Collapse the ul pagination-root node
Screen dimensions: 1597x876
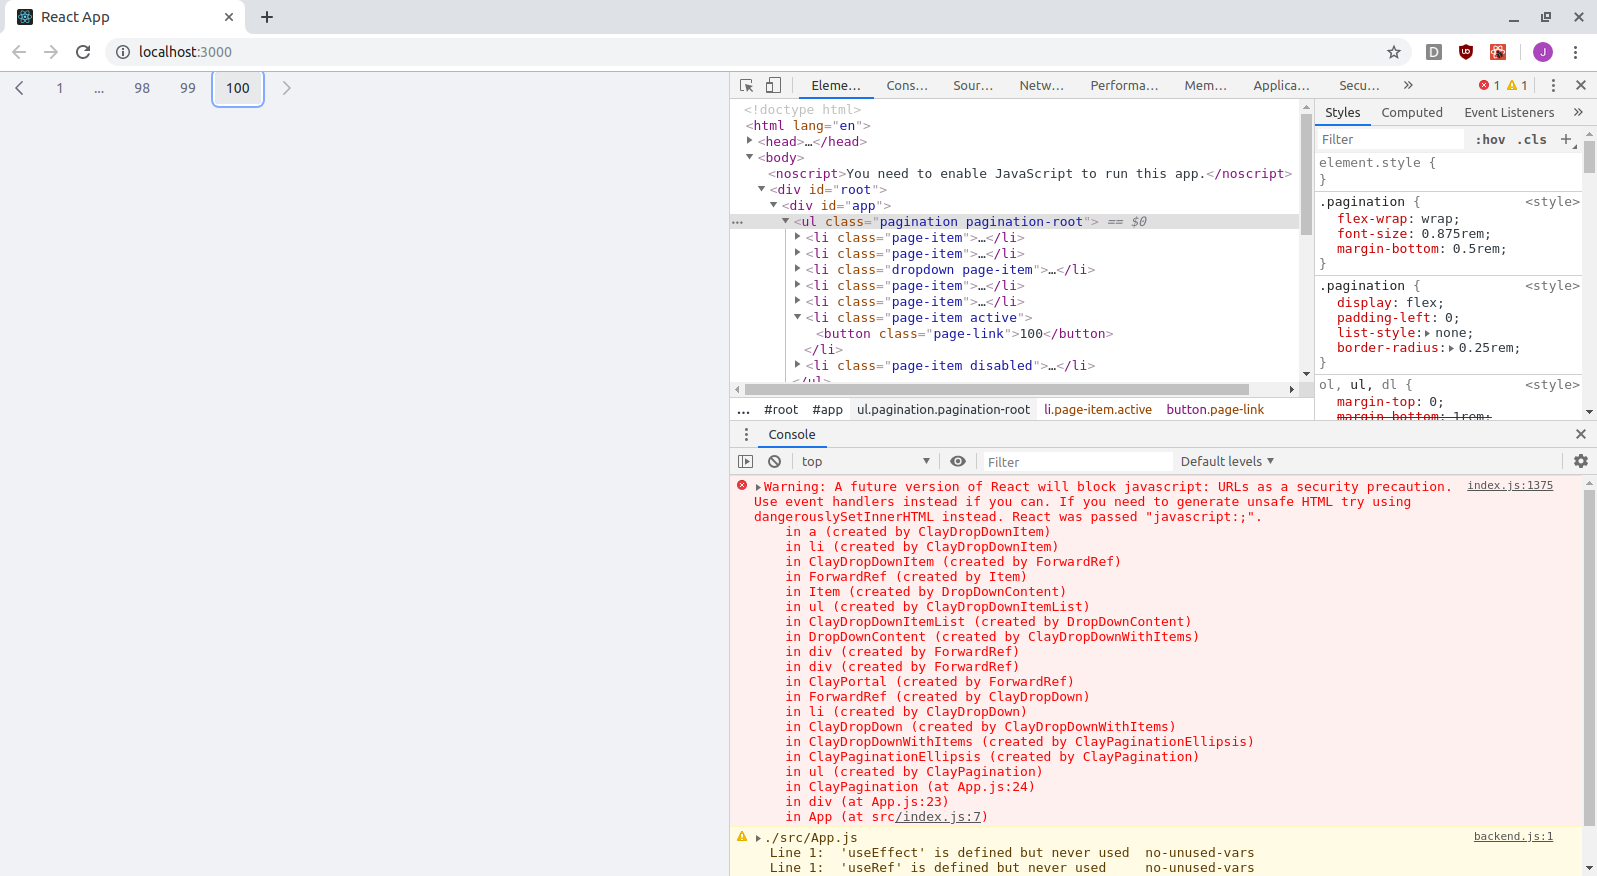[785, 221]
